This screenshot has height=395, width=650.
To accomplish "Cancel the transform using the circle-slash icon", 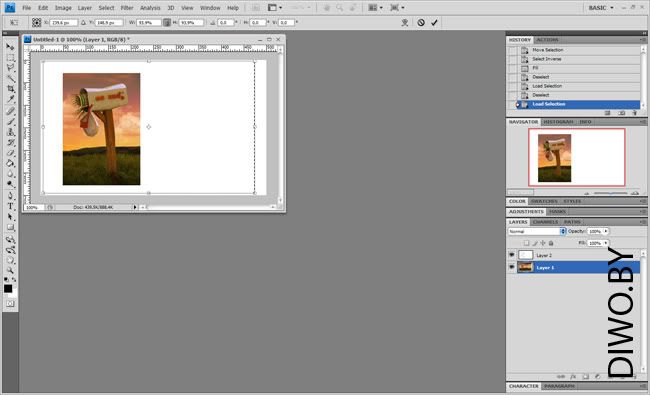I will [x=421, y=22].
